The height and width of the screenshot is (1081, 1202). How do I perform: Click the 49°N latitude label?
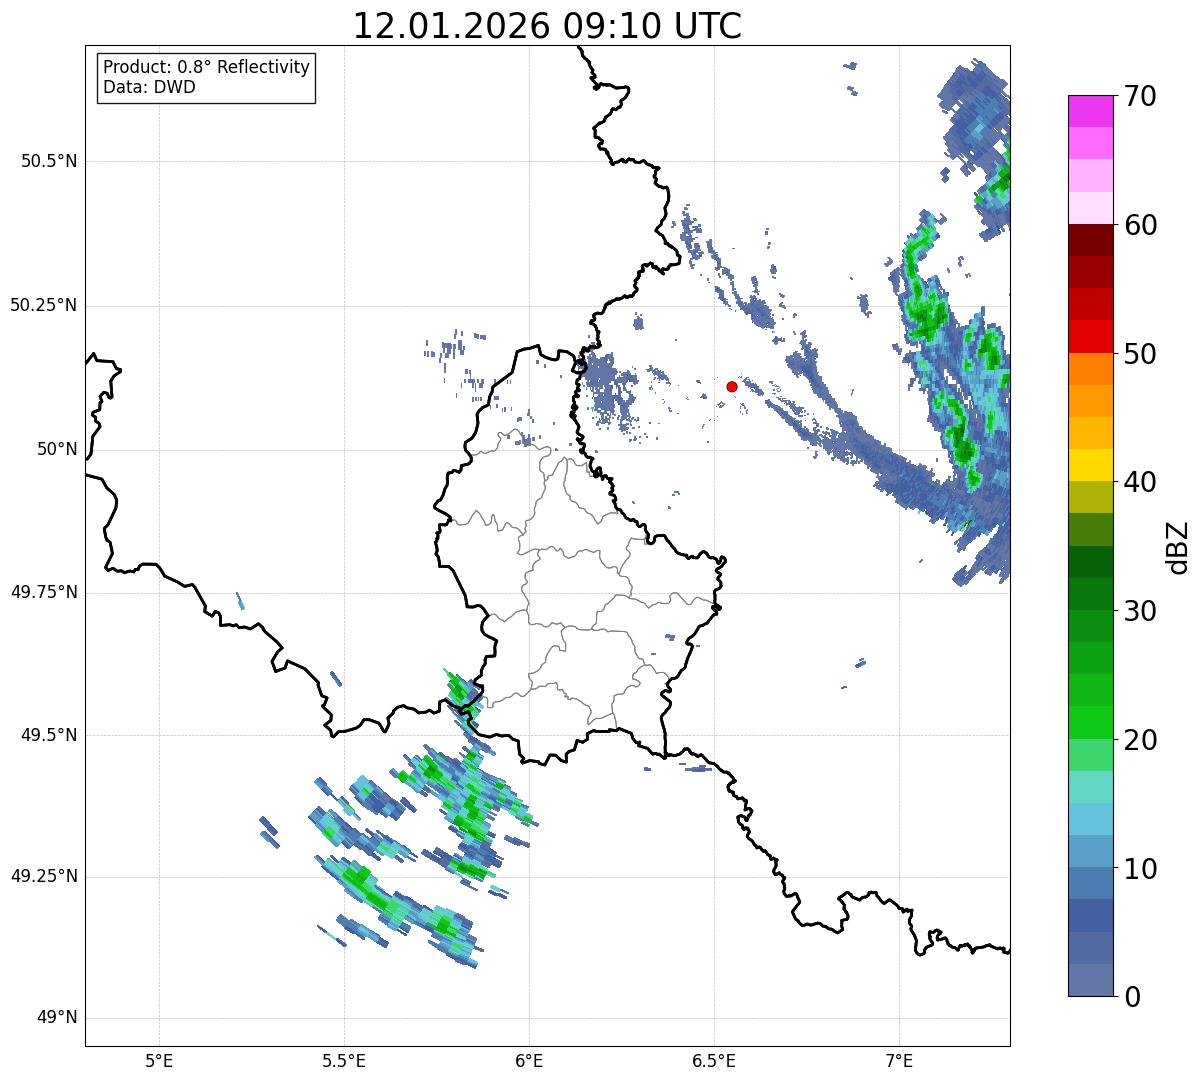point(57,1018)
